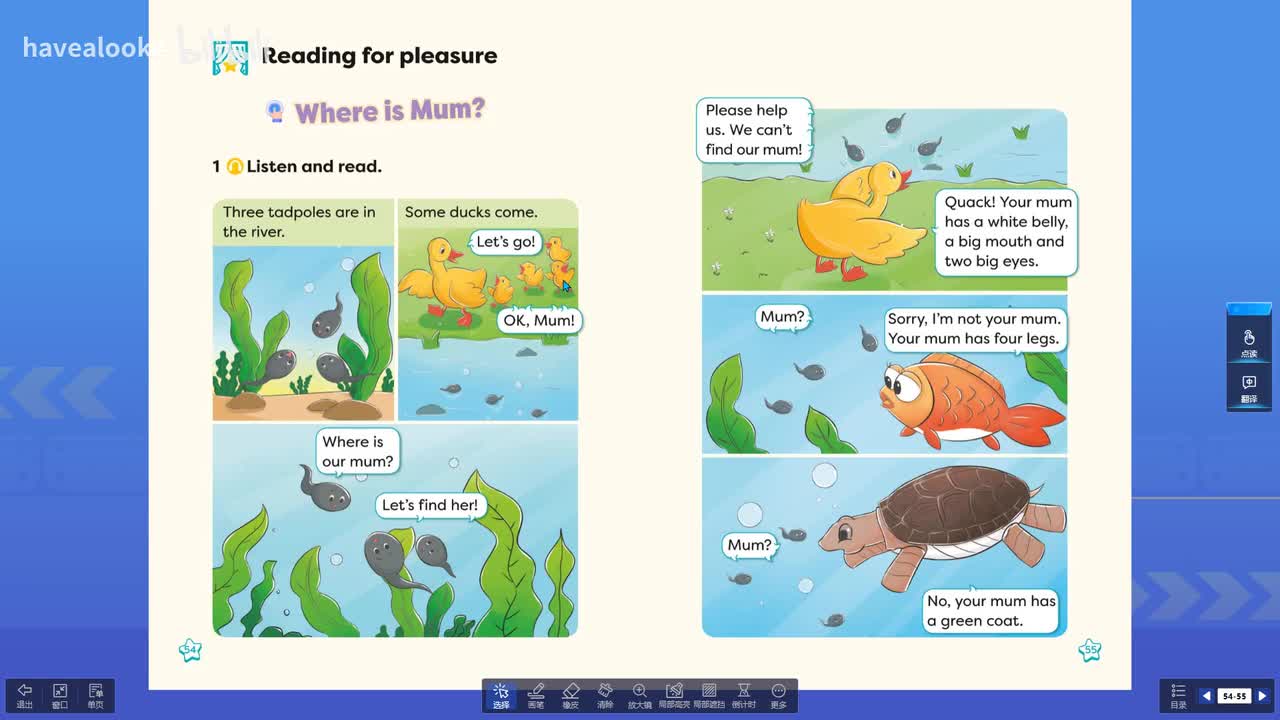Exit the textbook with 退出
The width and height of the screenshot is (1280, 720).
[x=25, y=695]
